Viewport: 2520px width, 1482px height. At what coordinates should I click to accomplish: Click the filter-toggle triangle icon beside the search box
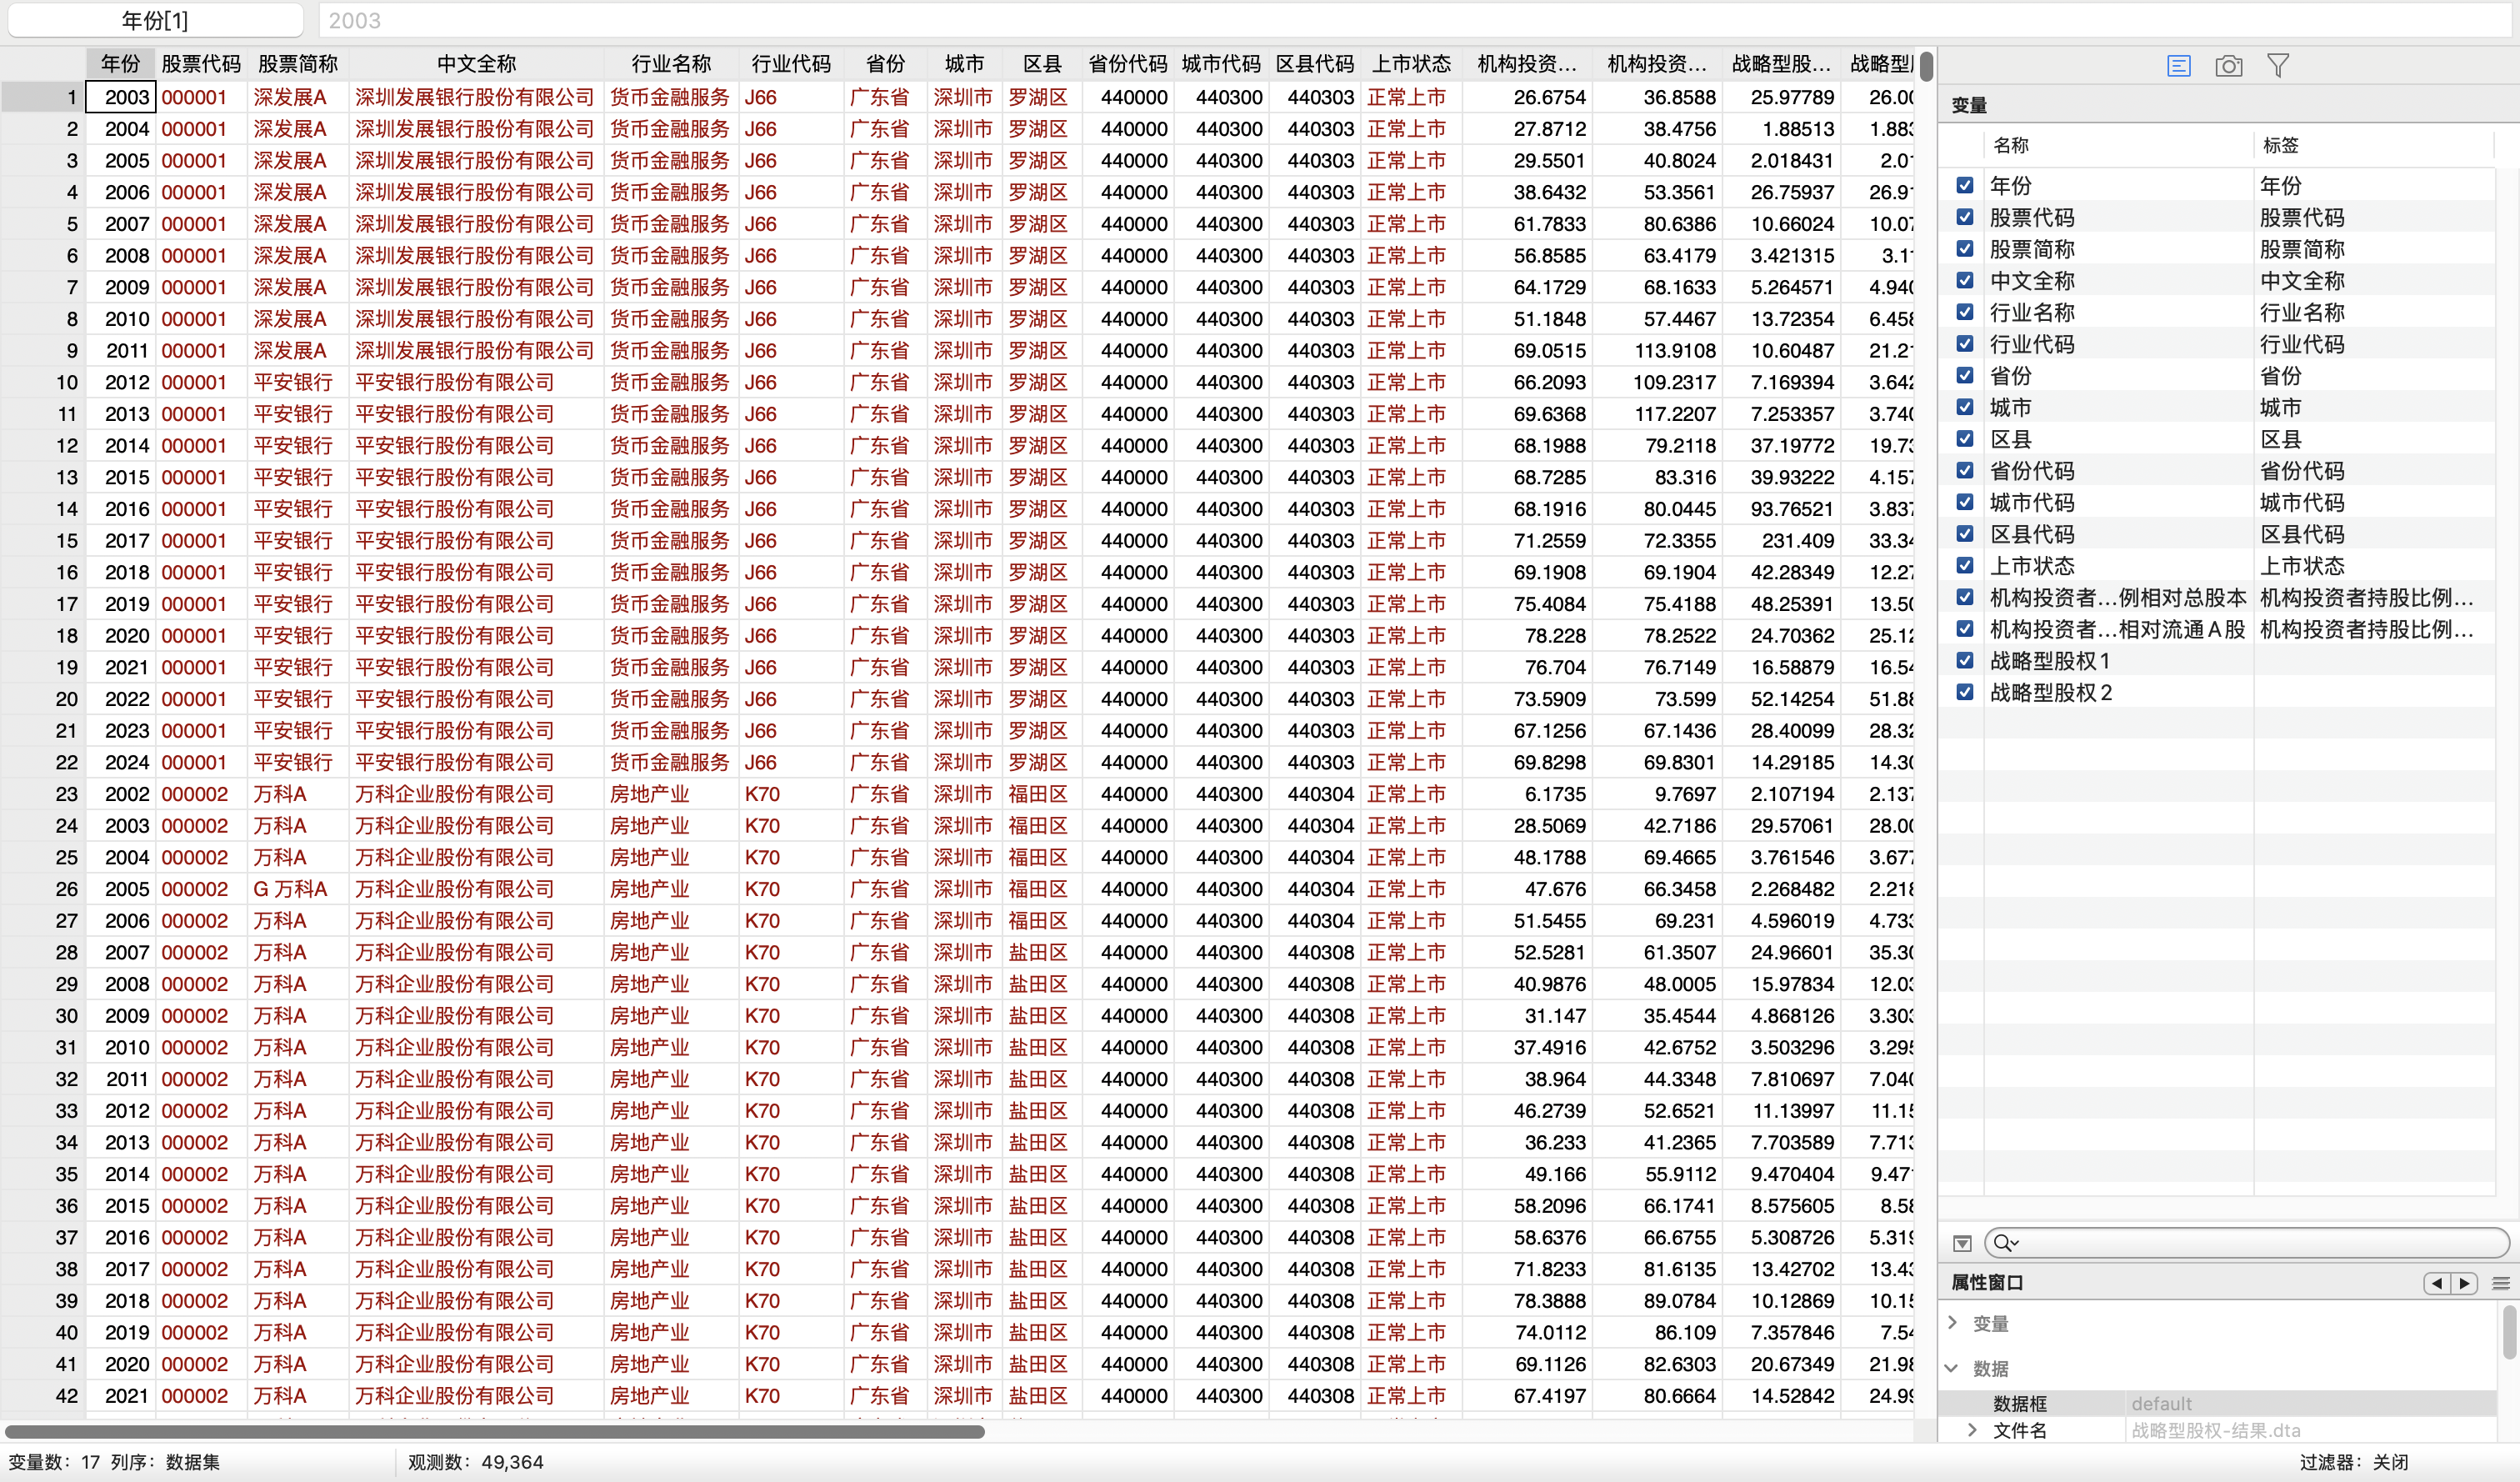(1962, 1243)
